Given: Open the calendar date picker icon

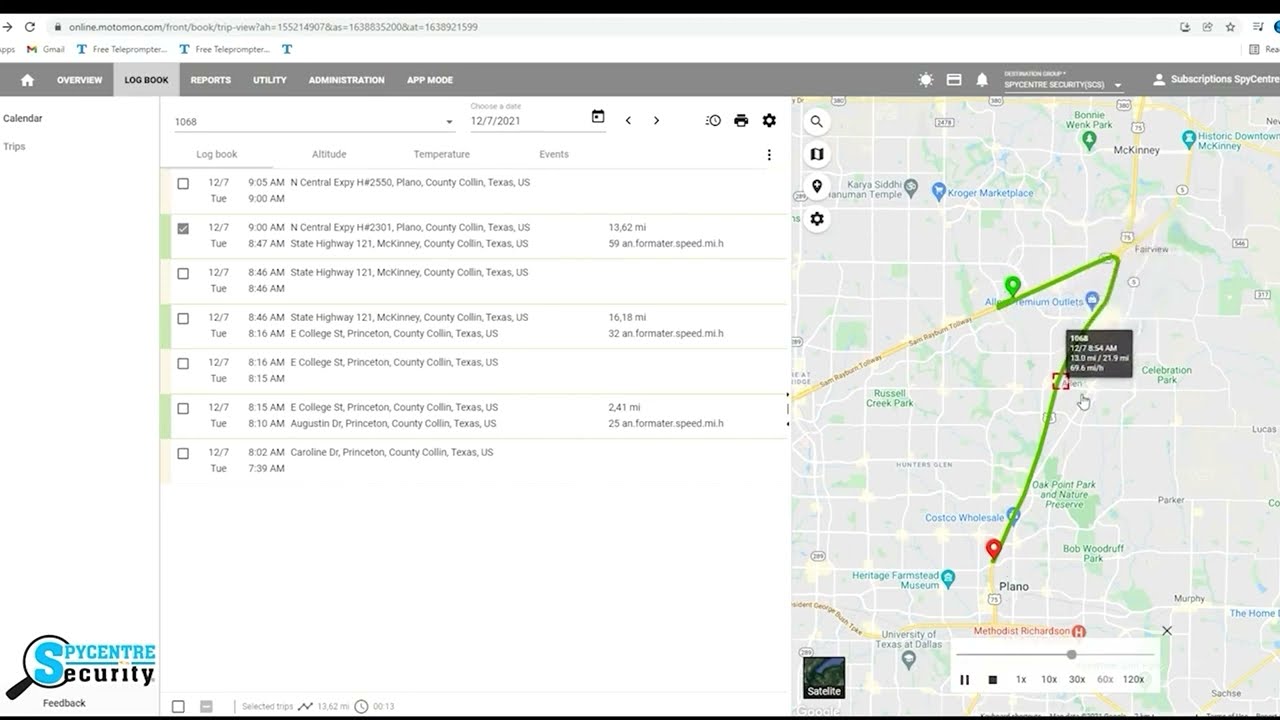Looking at the screenshot, I should coord(598,117).
